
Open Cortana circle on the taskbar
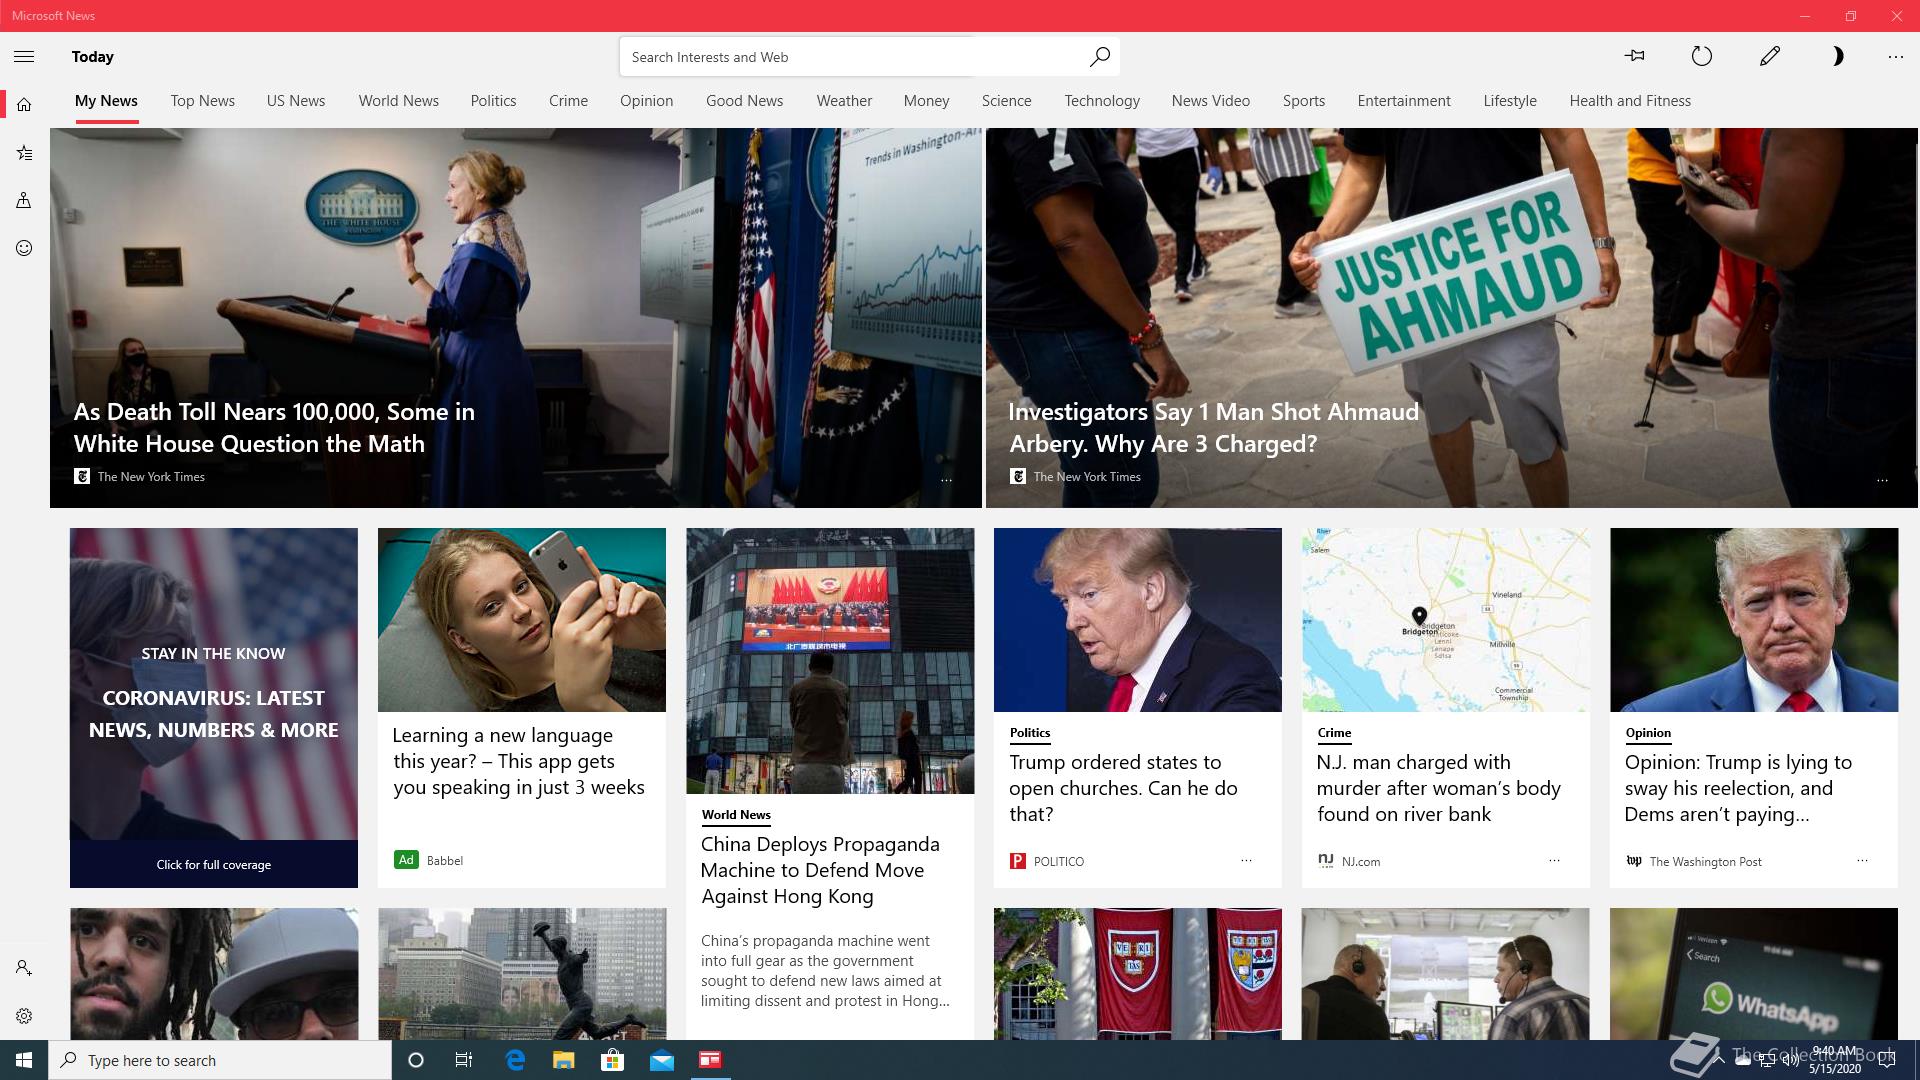coord(416,1060)
